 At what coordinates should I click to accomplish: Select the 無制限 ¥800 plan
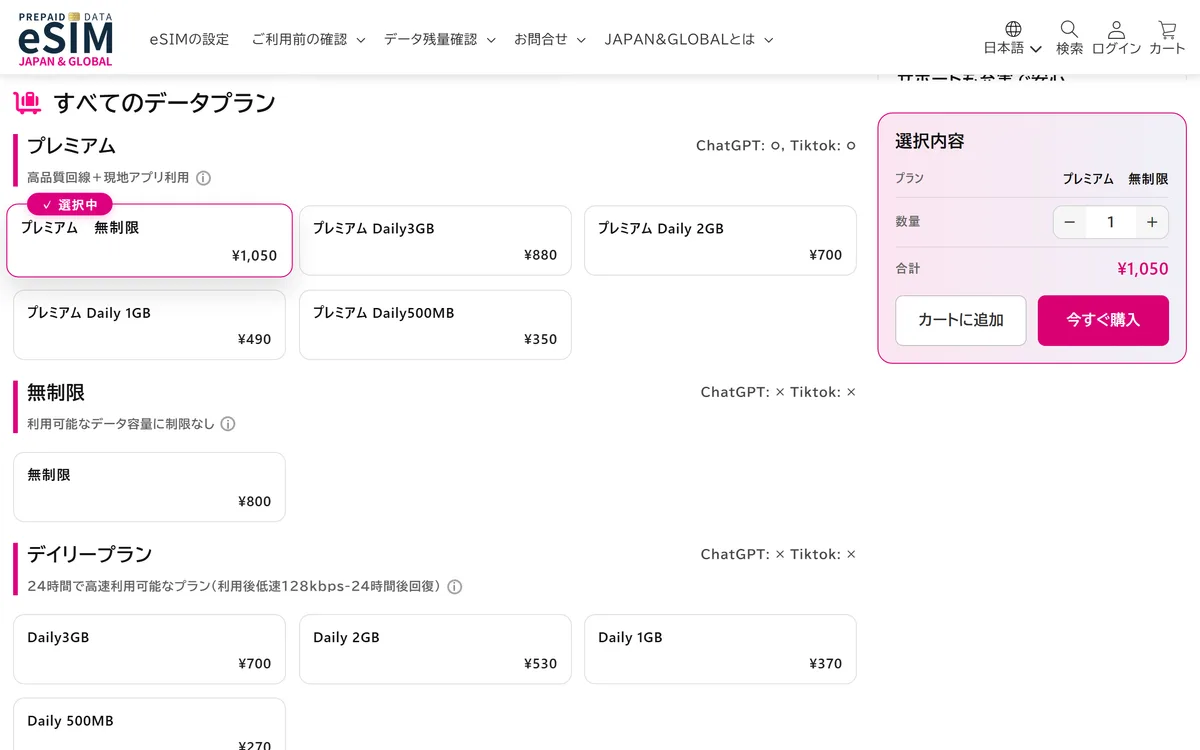click(149, 487)
